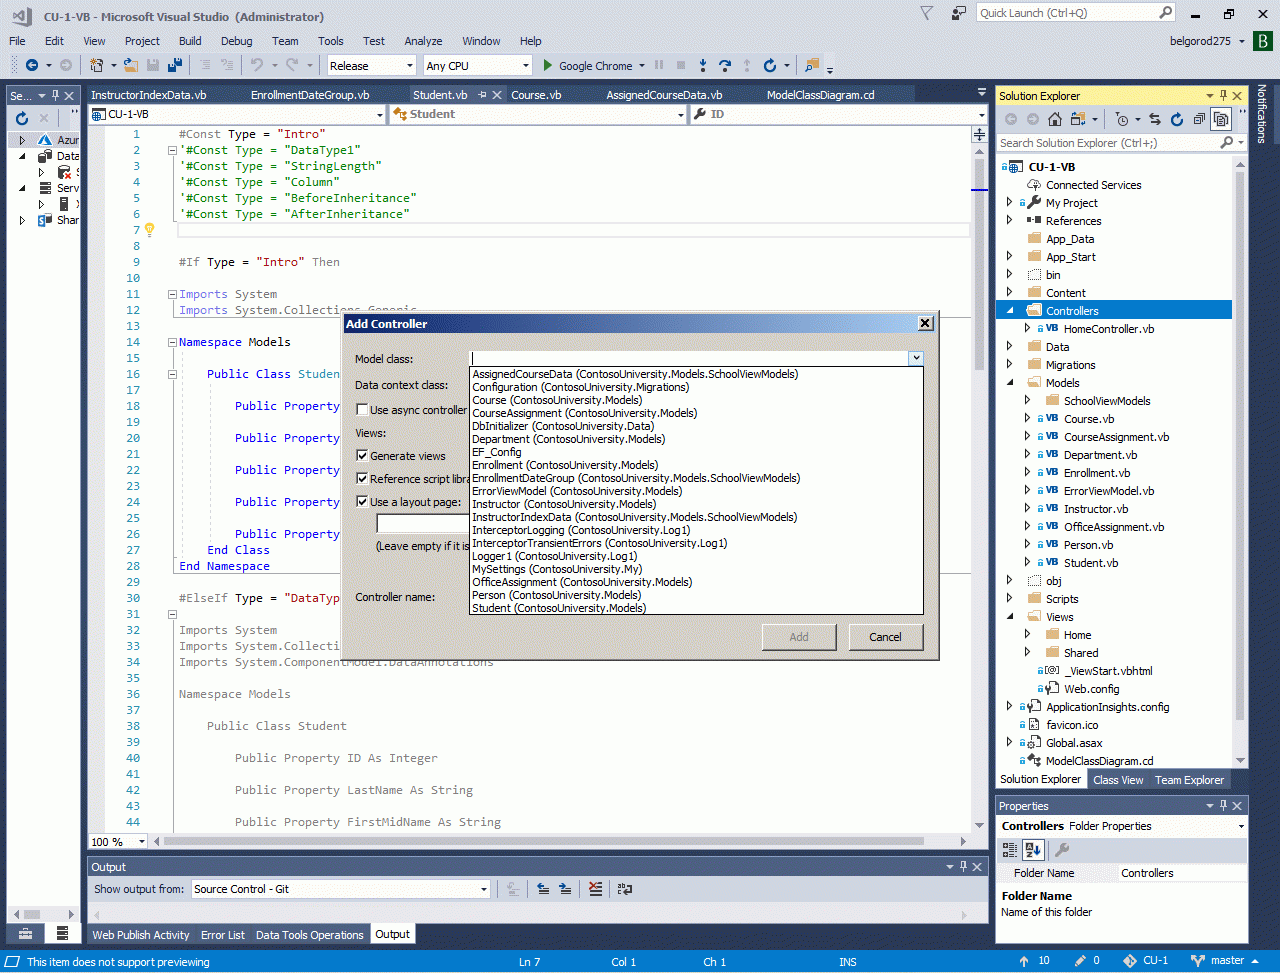The height and width of the screenshot is (973, 1280).
Task: Select HomeController.vb in Solution Explorer
Action: tap(1108, 329)
